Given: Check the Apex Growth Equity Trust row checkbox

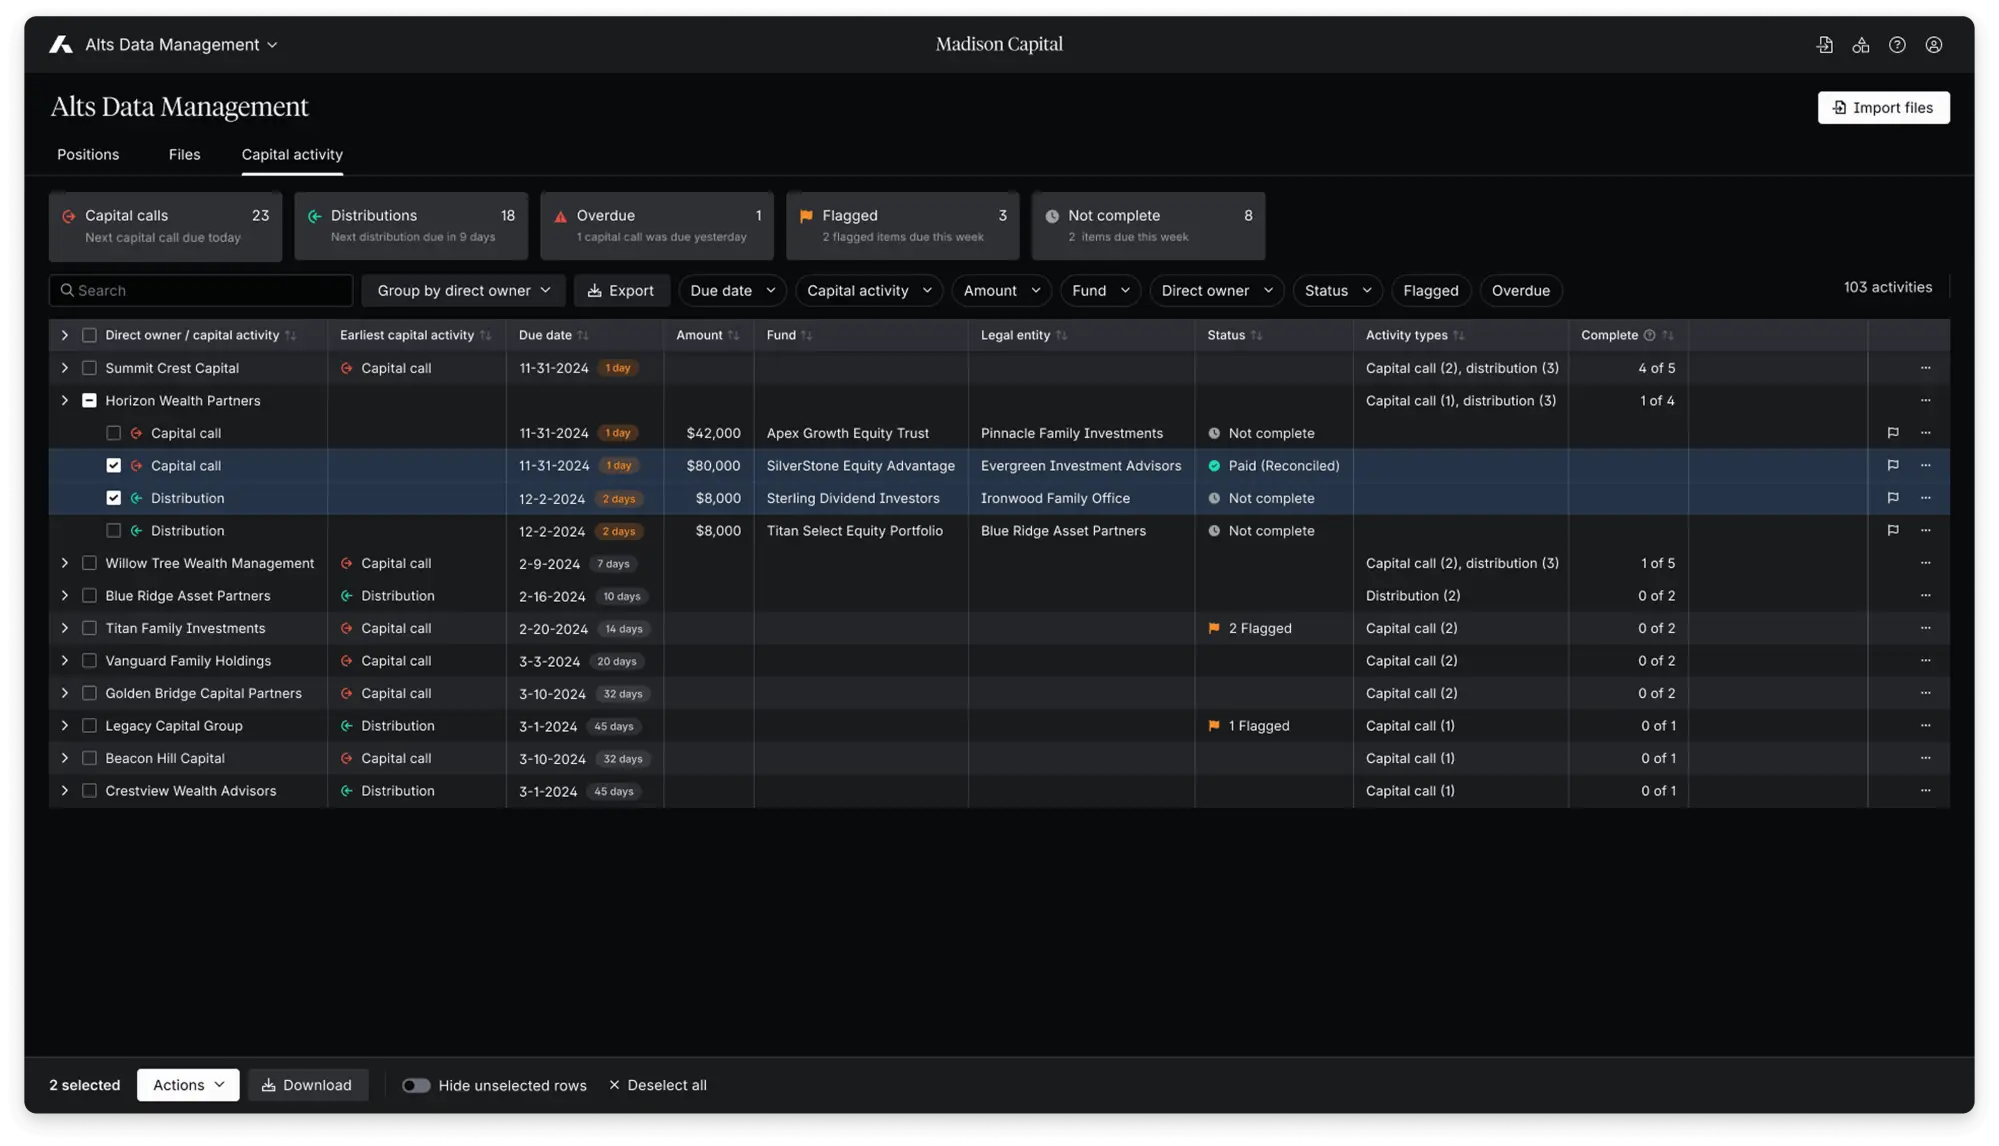Looking at the screenshot, I should (114, 433).
